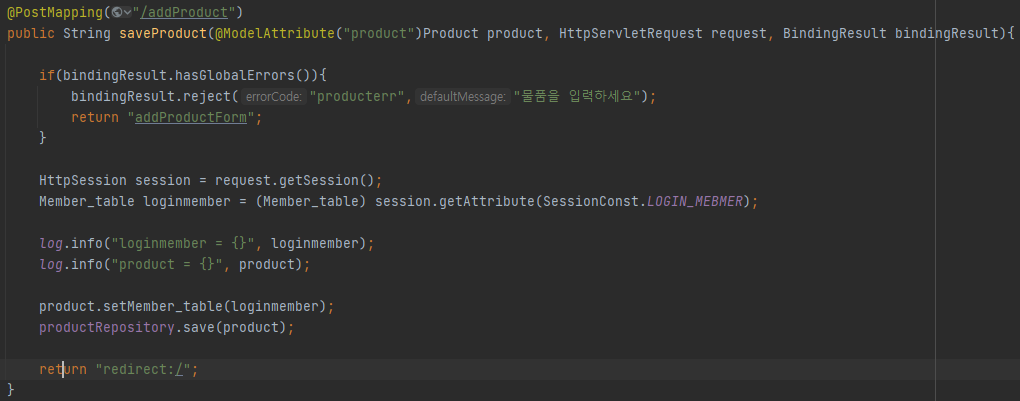Click the defaultMessage: inlay hint
The height and width of the screenshot is (401, 1020).
tap(463, 97)
